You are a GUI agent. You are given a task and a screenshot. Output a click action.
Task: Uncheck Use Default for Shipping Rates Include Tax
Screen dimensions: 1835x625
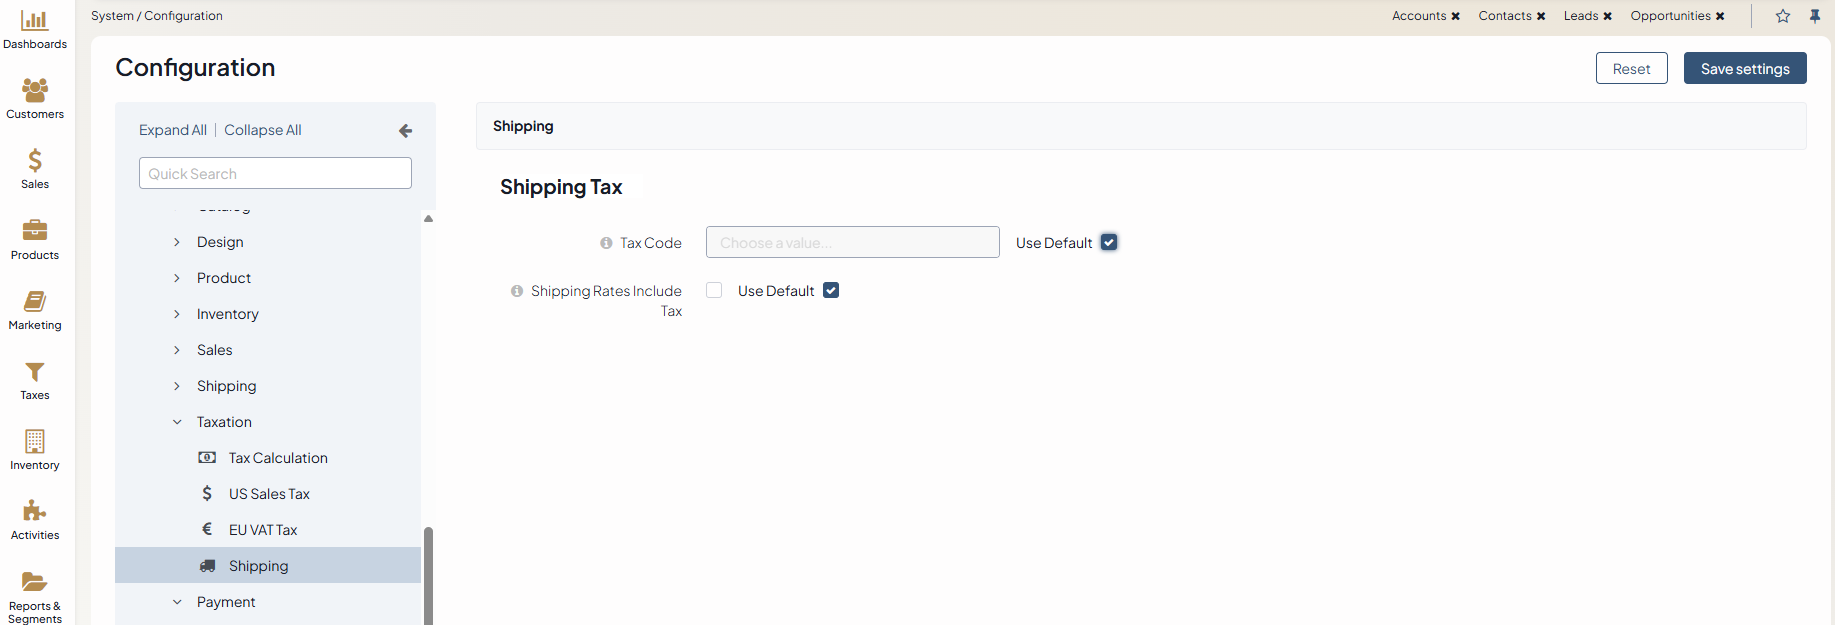831,290
